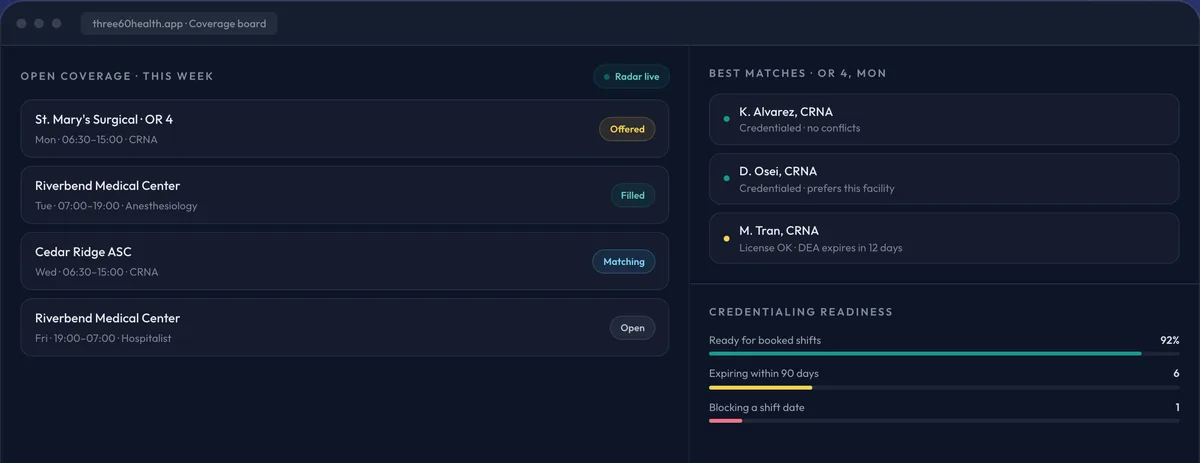
Task: Click the green dot in Radar live pill
Action: point(607,77)
